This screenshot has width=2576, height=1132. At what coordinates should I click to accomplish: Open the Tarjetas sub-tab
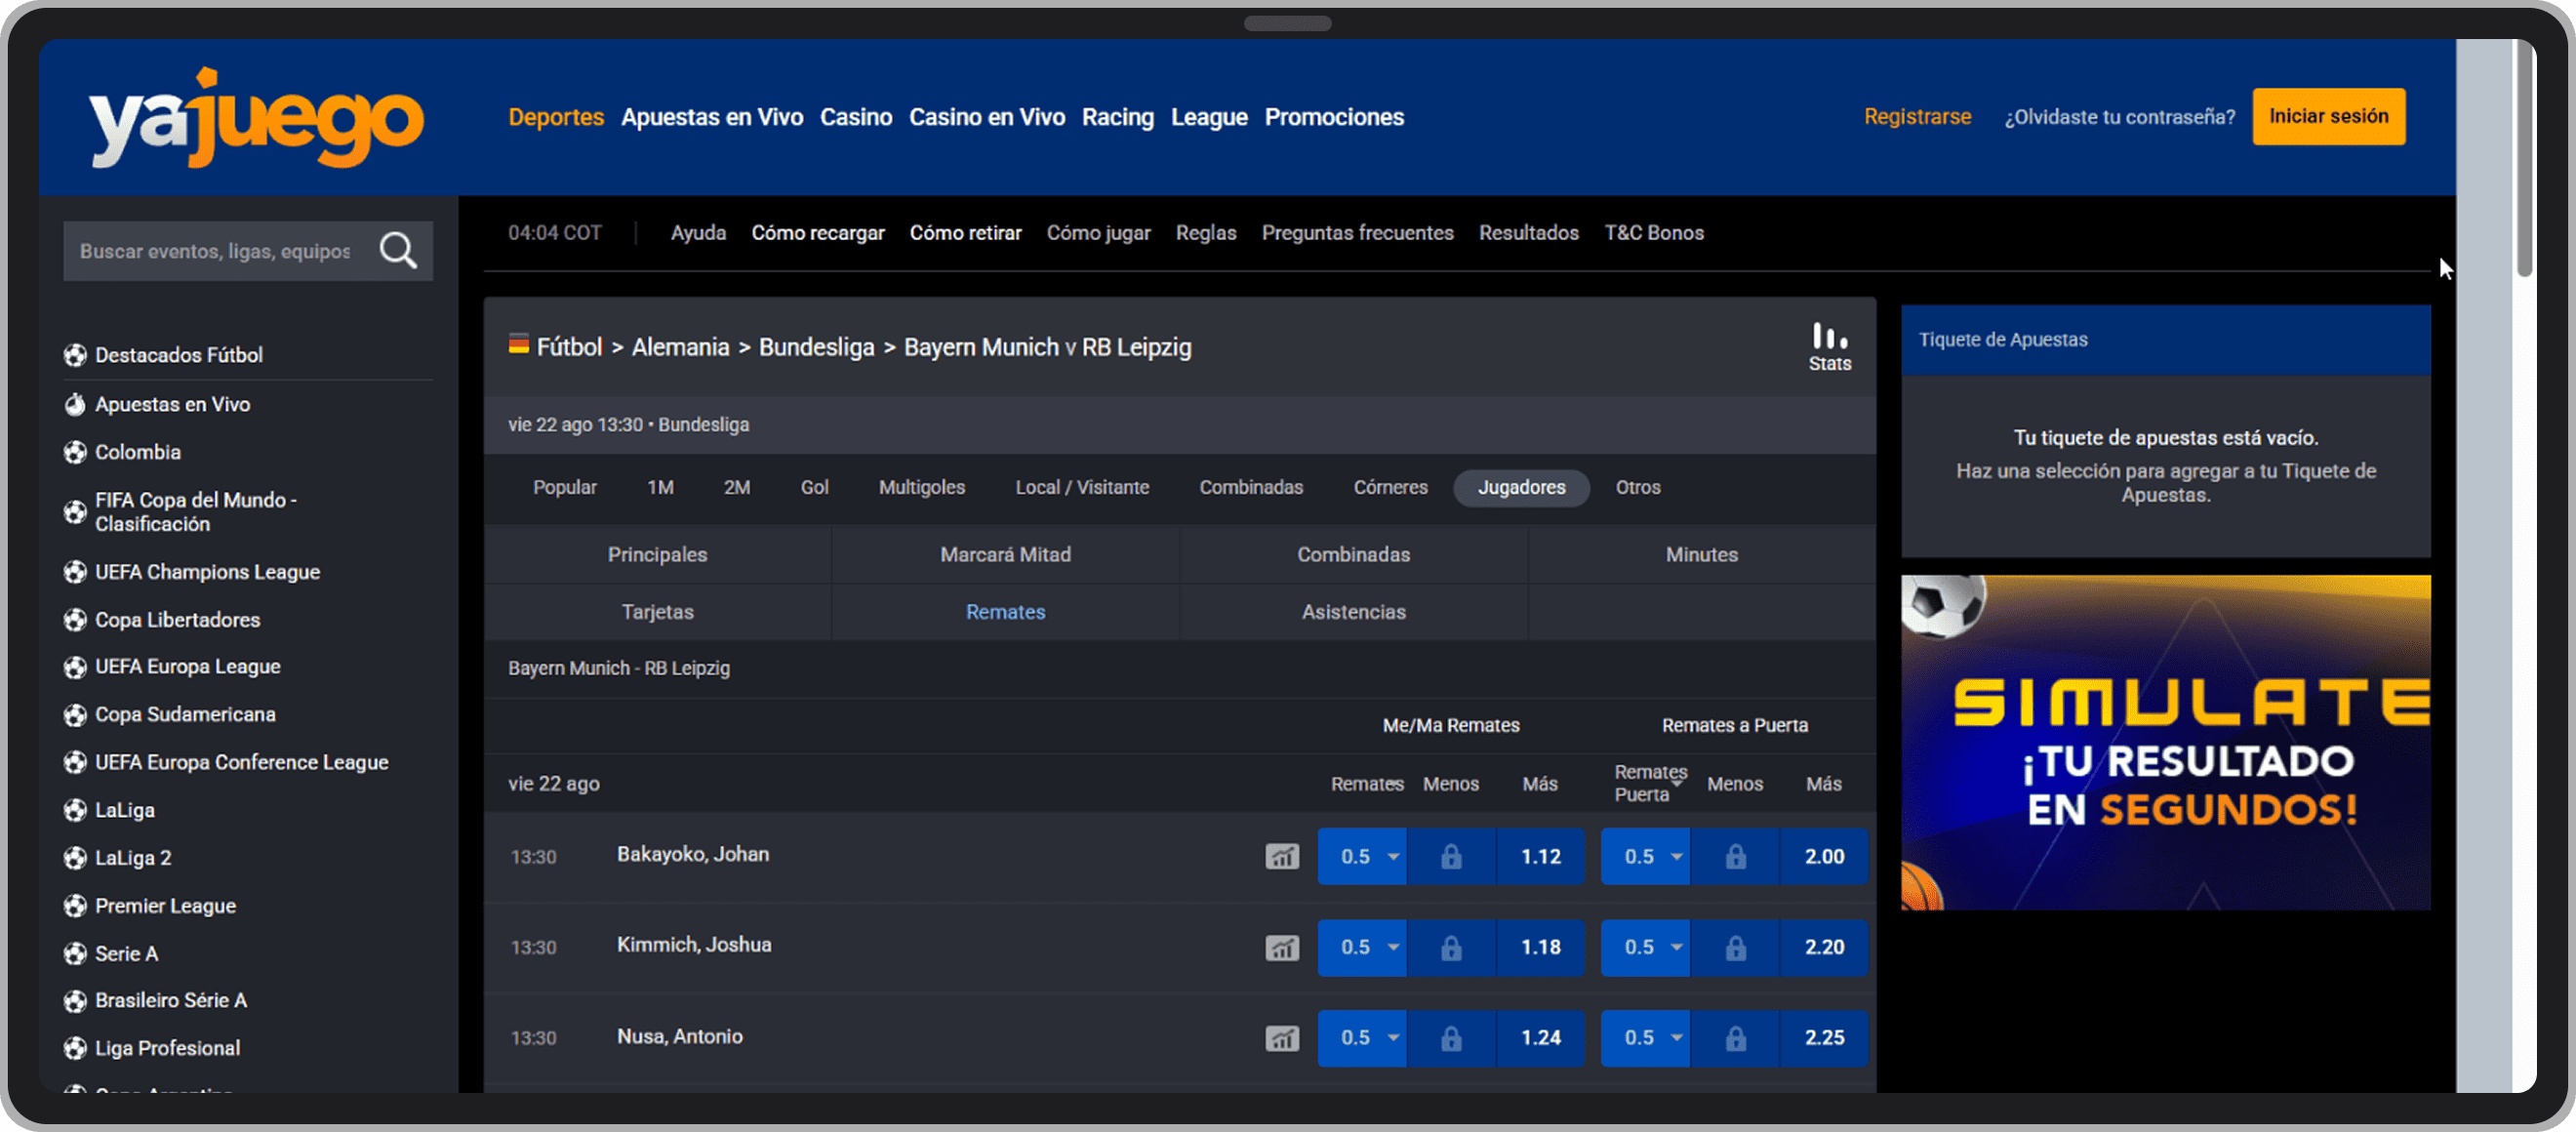[x=657, y=612]
